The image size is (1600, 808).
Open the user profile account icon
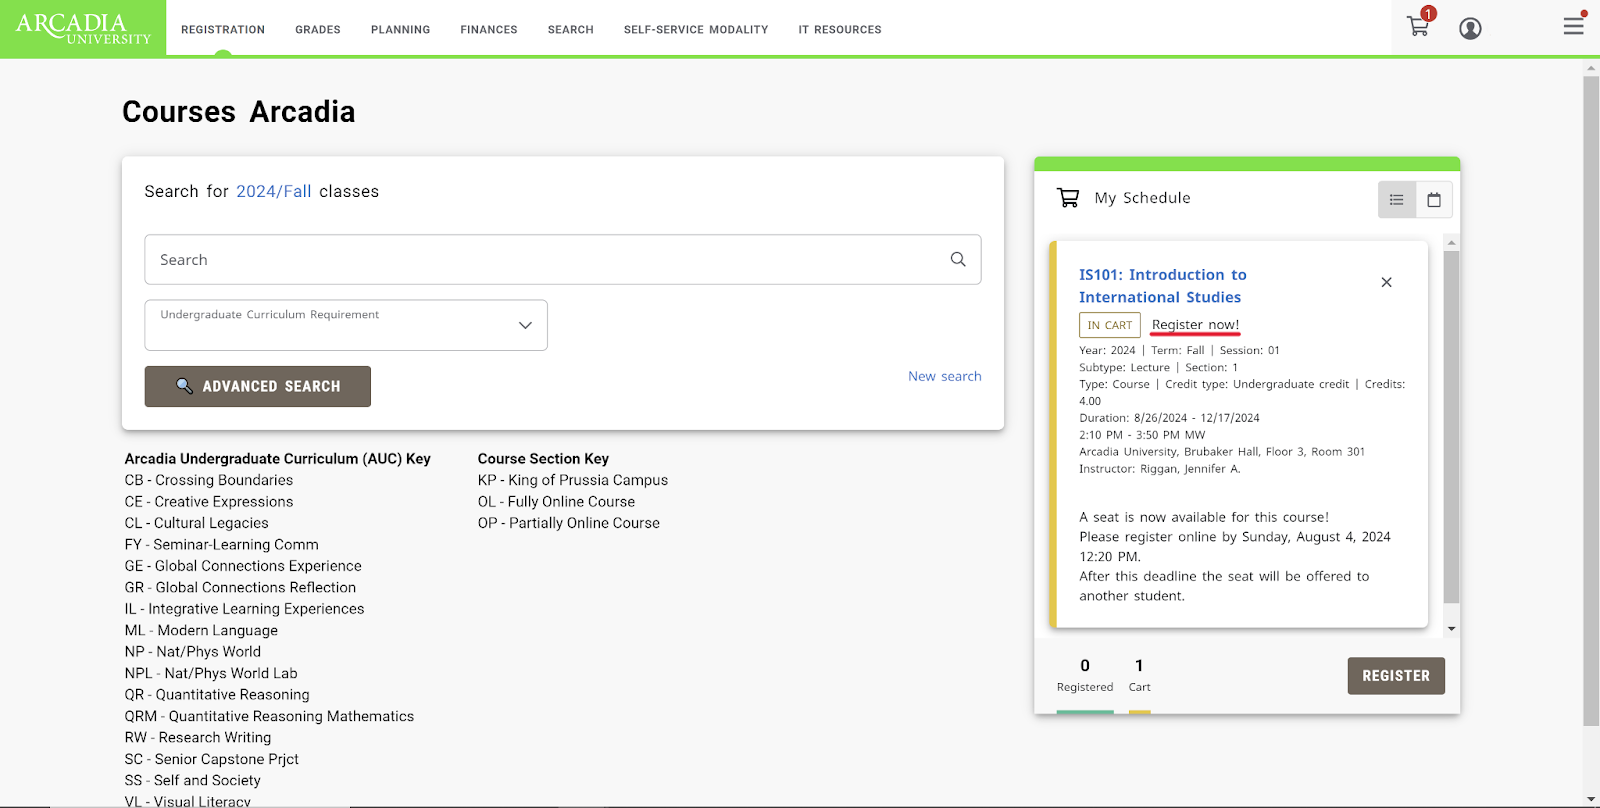(1470, 29)
